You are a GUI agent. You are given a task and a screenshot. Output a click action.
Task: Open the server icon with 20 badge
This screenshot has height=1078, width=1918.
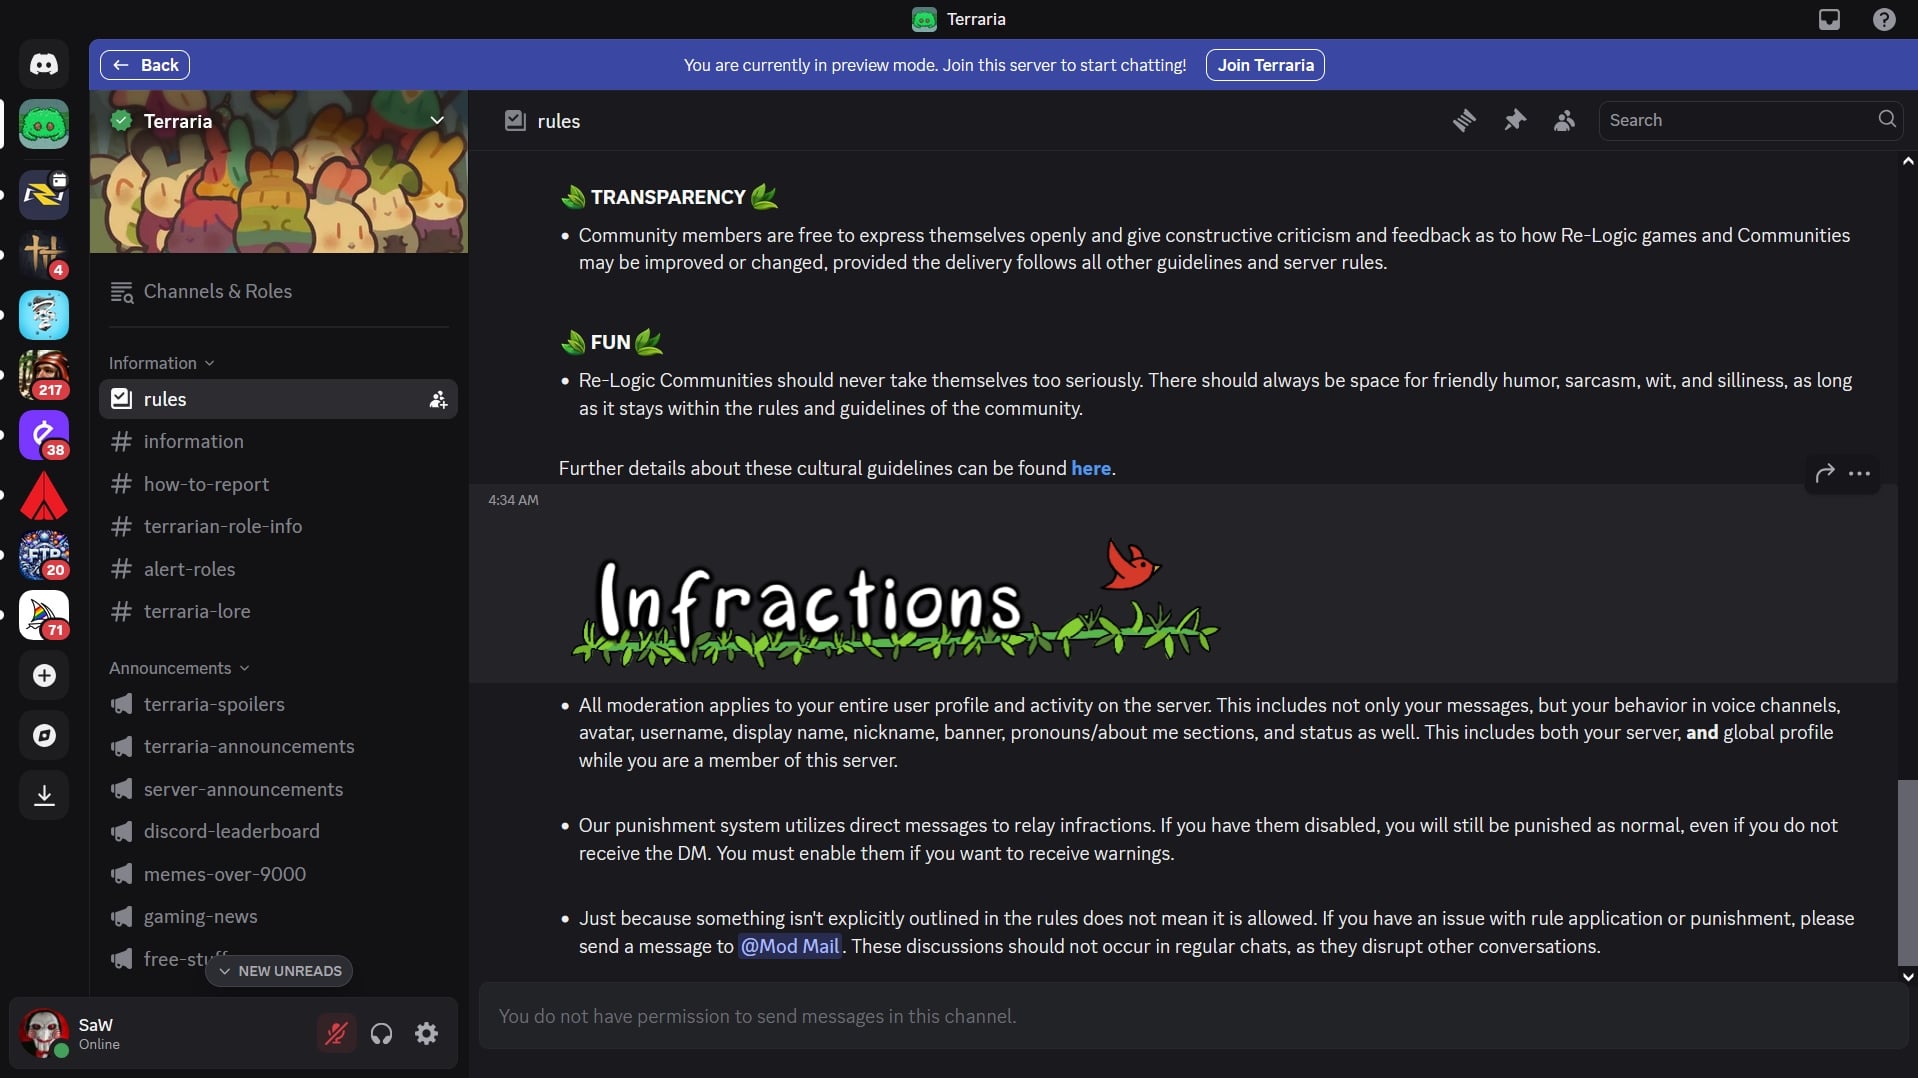tap(44, 555)
